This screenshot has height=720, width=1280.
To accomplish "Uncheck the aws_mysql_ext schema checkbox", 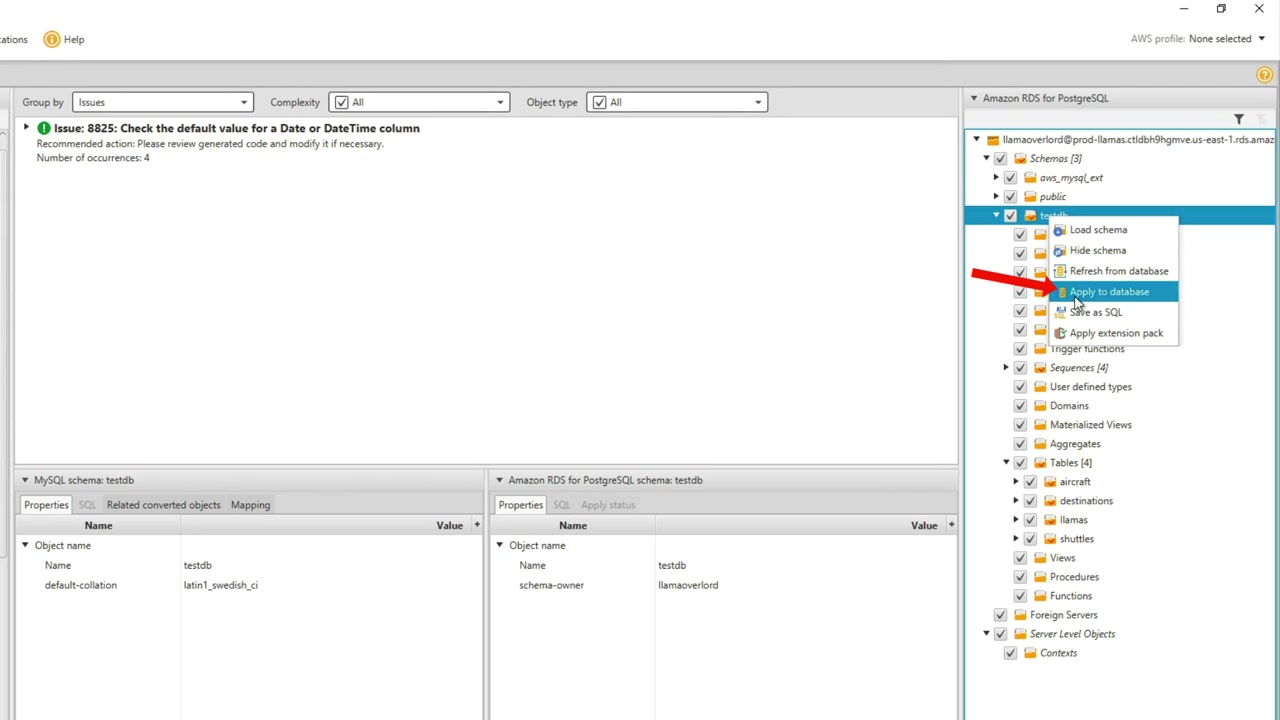I will pos(1011,178).
